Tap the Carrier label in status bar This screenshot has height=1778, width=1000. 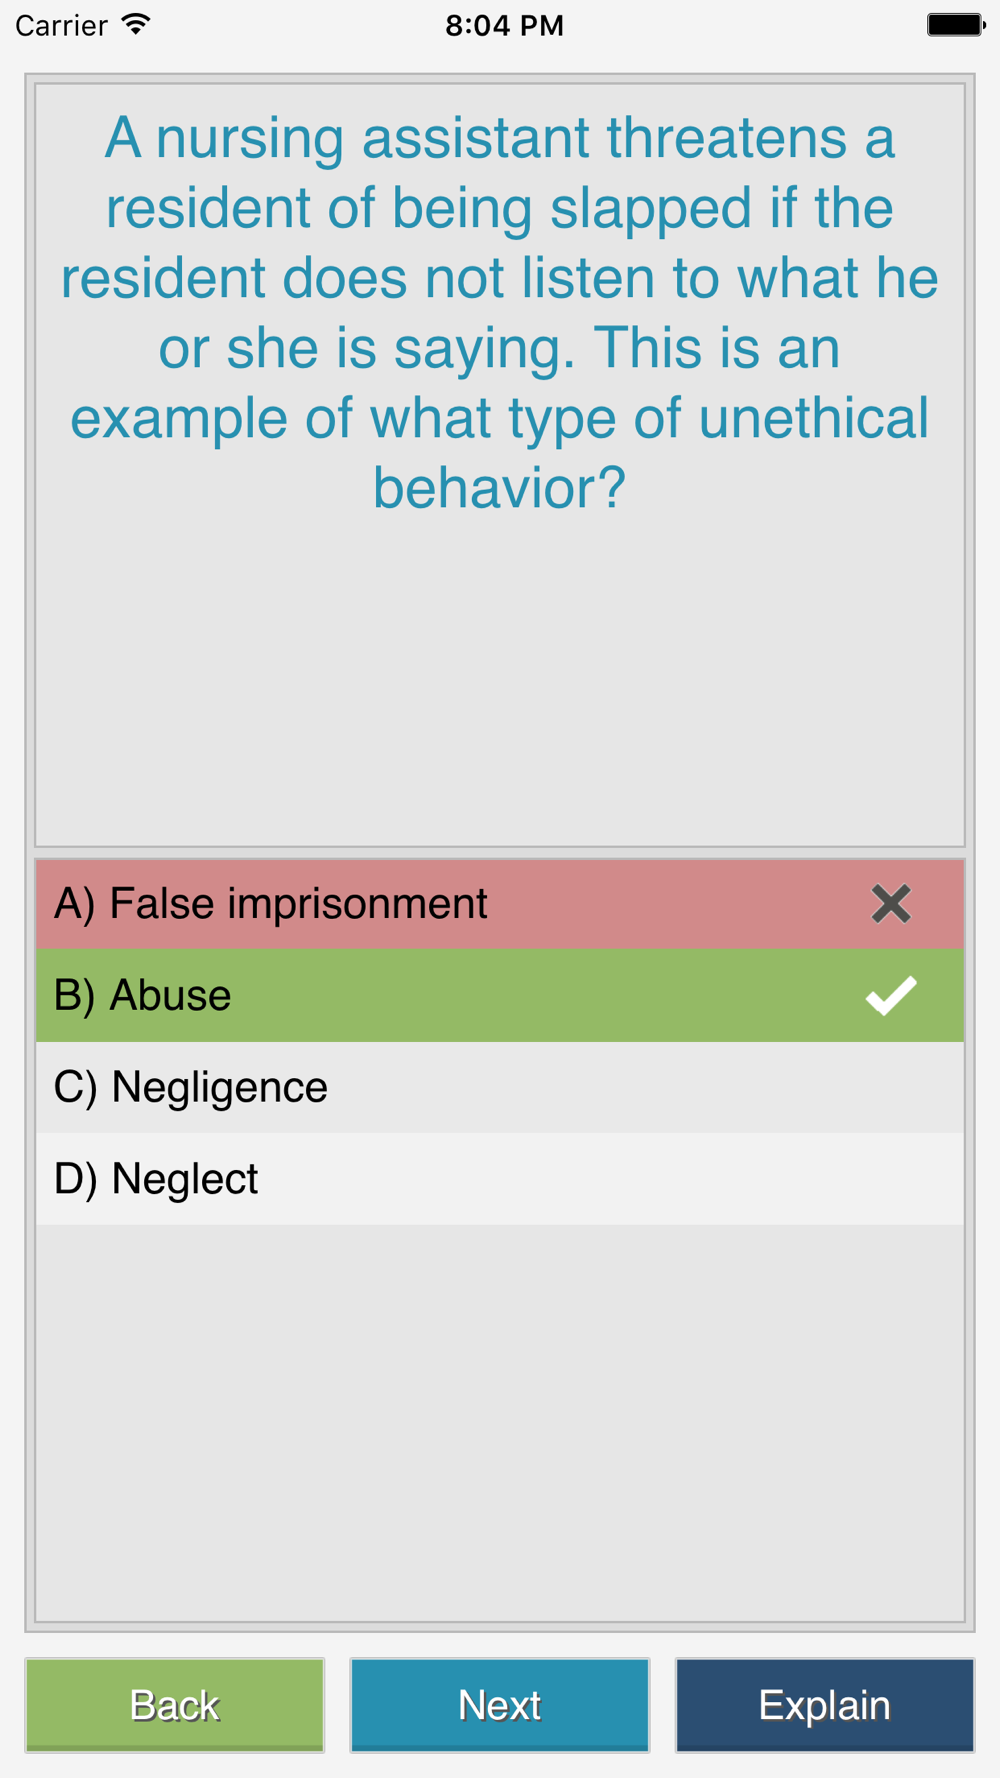[x=61, y=25]
